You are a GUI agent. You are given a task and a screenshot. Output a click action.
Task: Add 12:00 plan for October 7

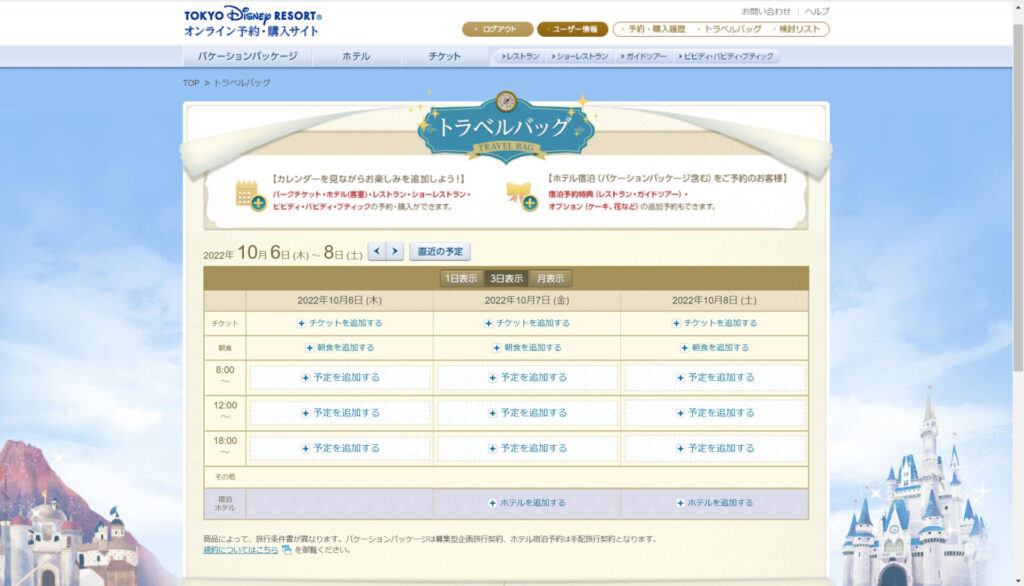pos(527,413)
